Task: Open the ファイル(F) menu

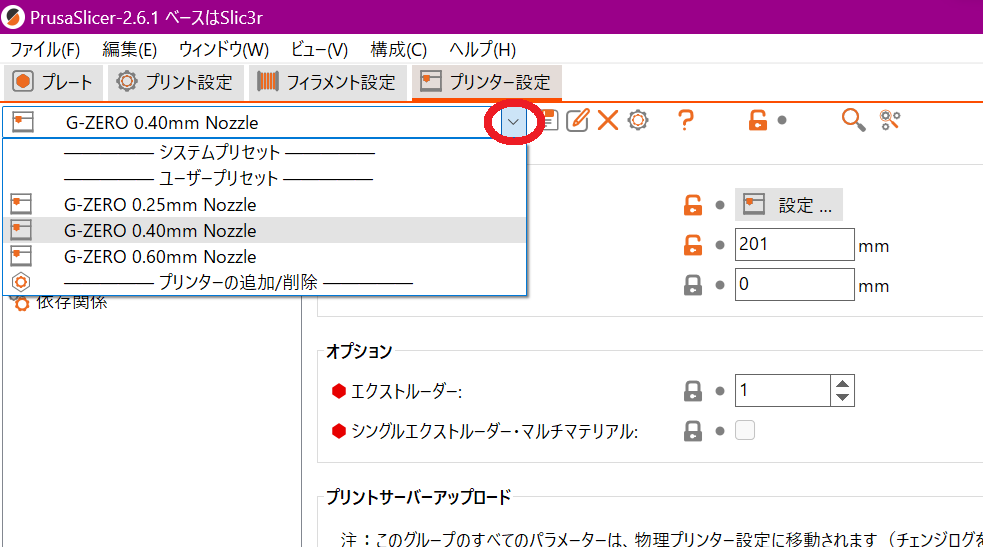Action: tap(45, 49)
